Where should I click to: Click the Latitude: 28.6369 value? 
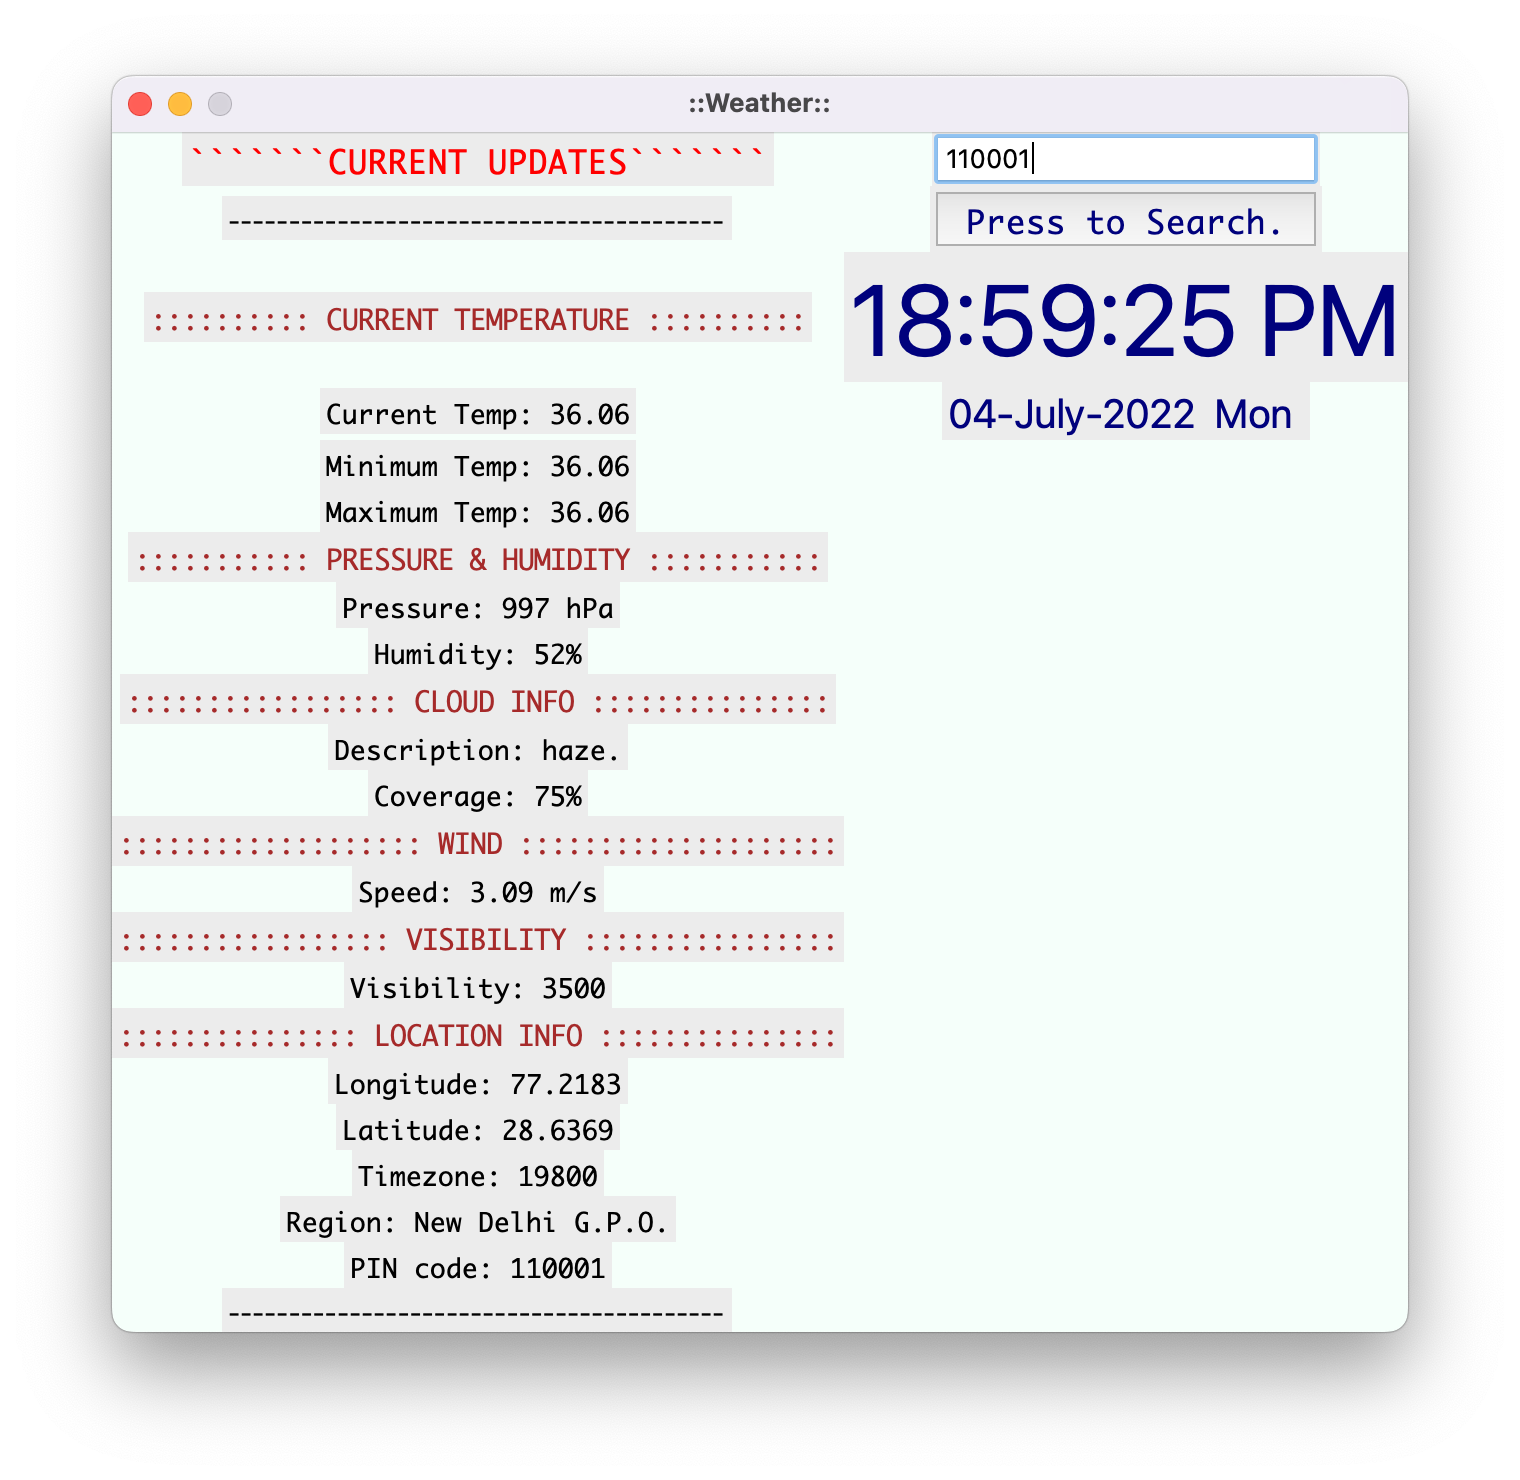tap(478, 1130)
